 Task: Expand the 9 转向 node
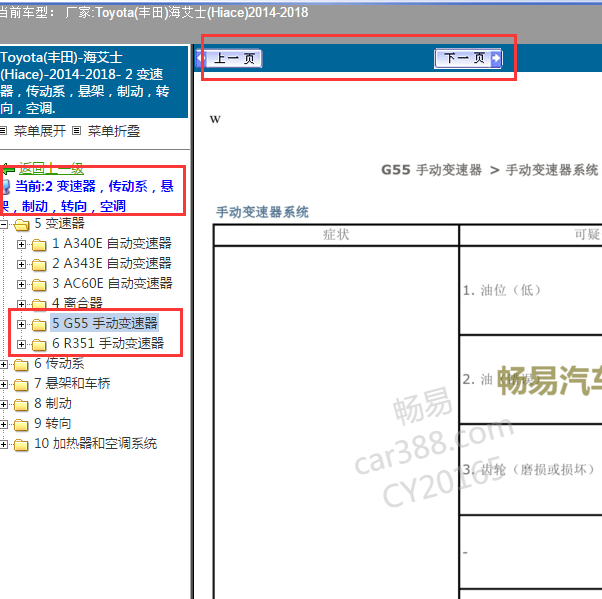click(3, 424)
